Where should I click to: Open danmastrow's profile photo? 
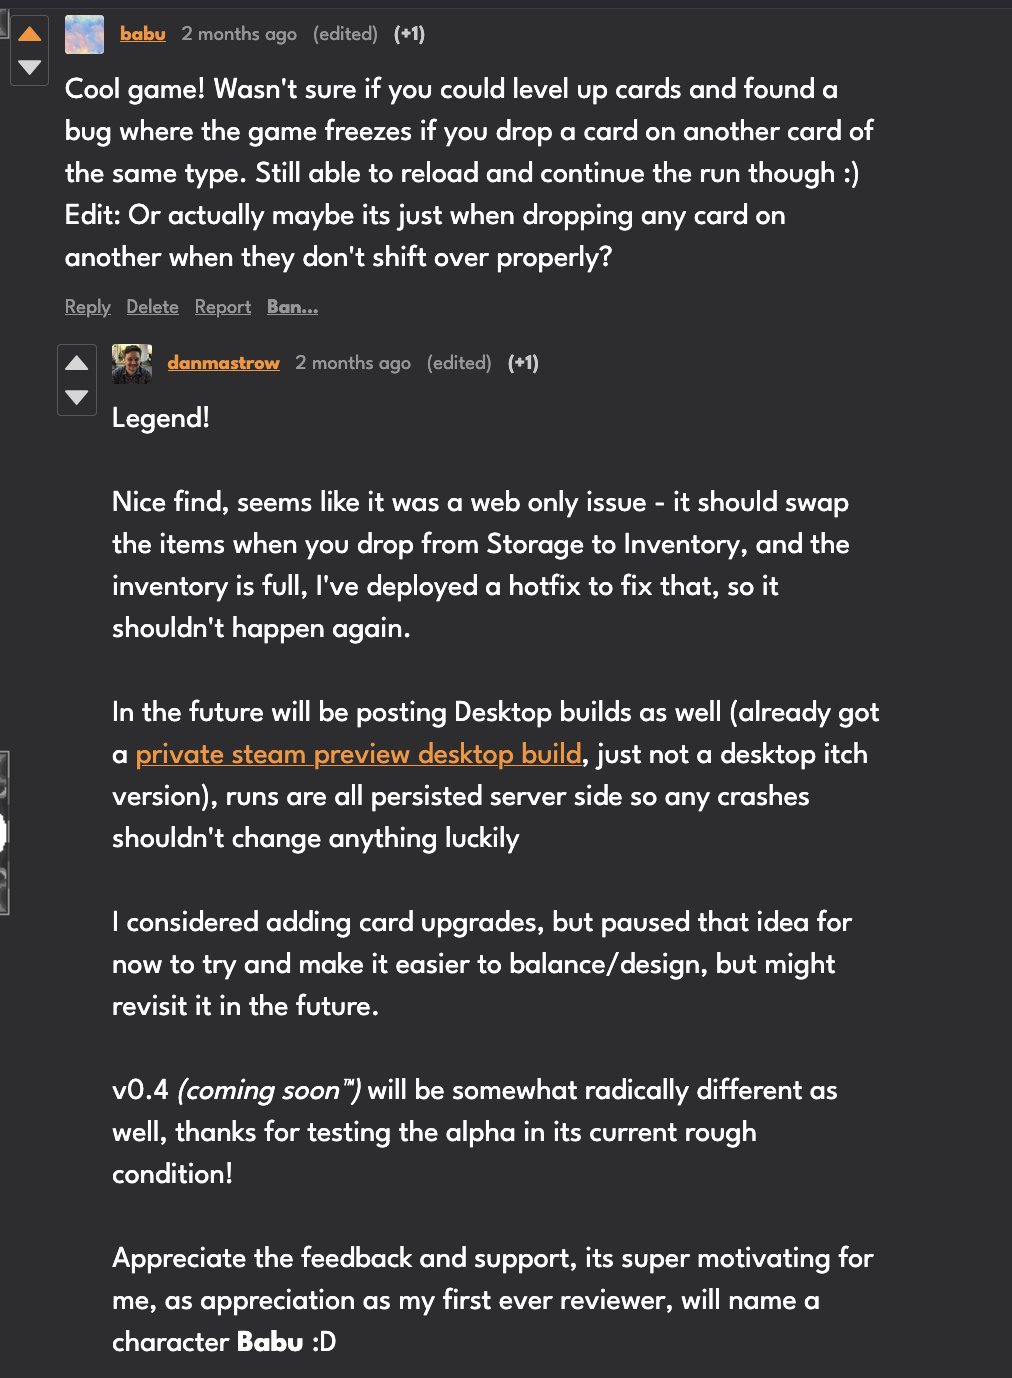pyautogui.click(x=132, y=363)
